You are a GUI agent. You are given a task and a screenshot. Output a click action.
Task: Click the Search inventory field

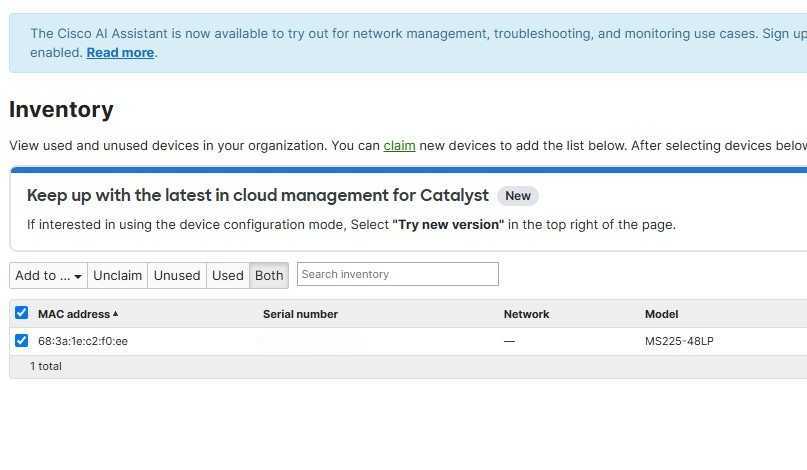pos(397,274)
